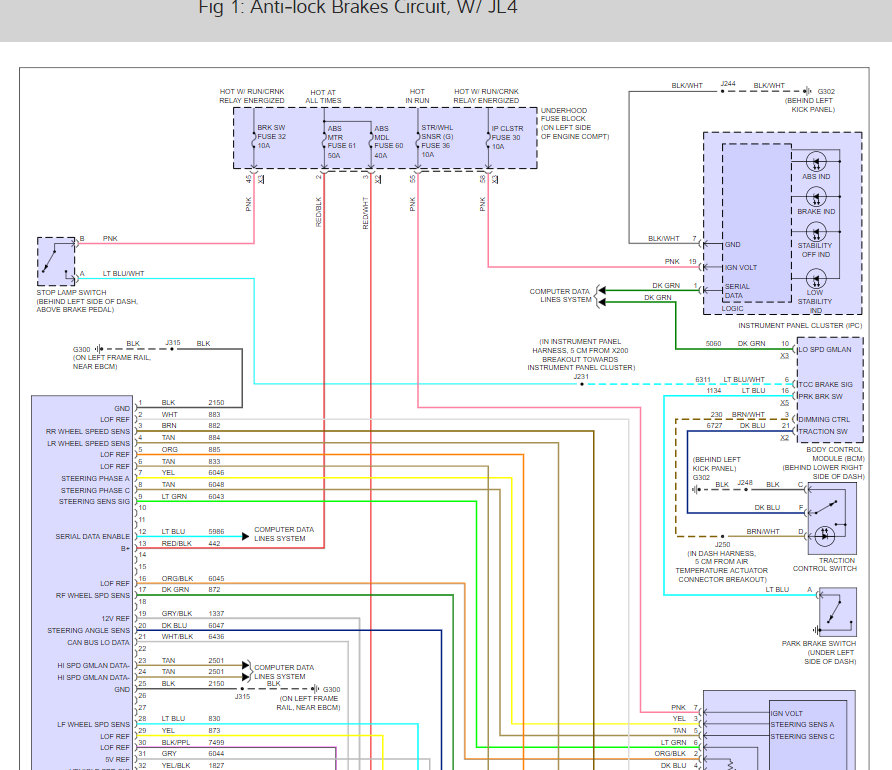The height and width of the screenshot is (770, 892).
Task: Click the LF WHEEL SPD SENS pin label
Action: [x=93, y=725]
